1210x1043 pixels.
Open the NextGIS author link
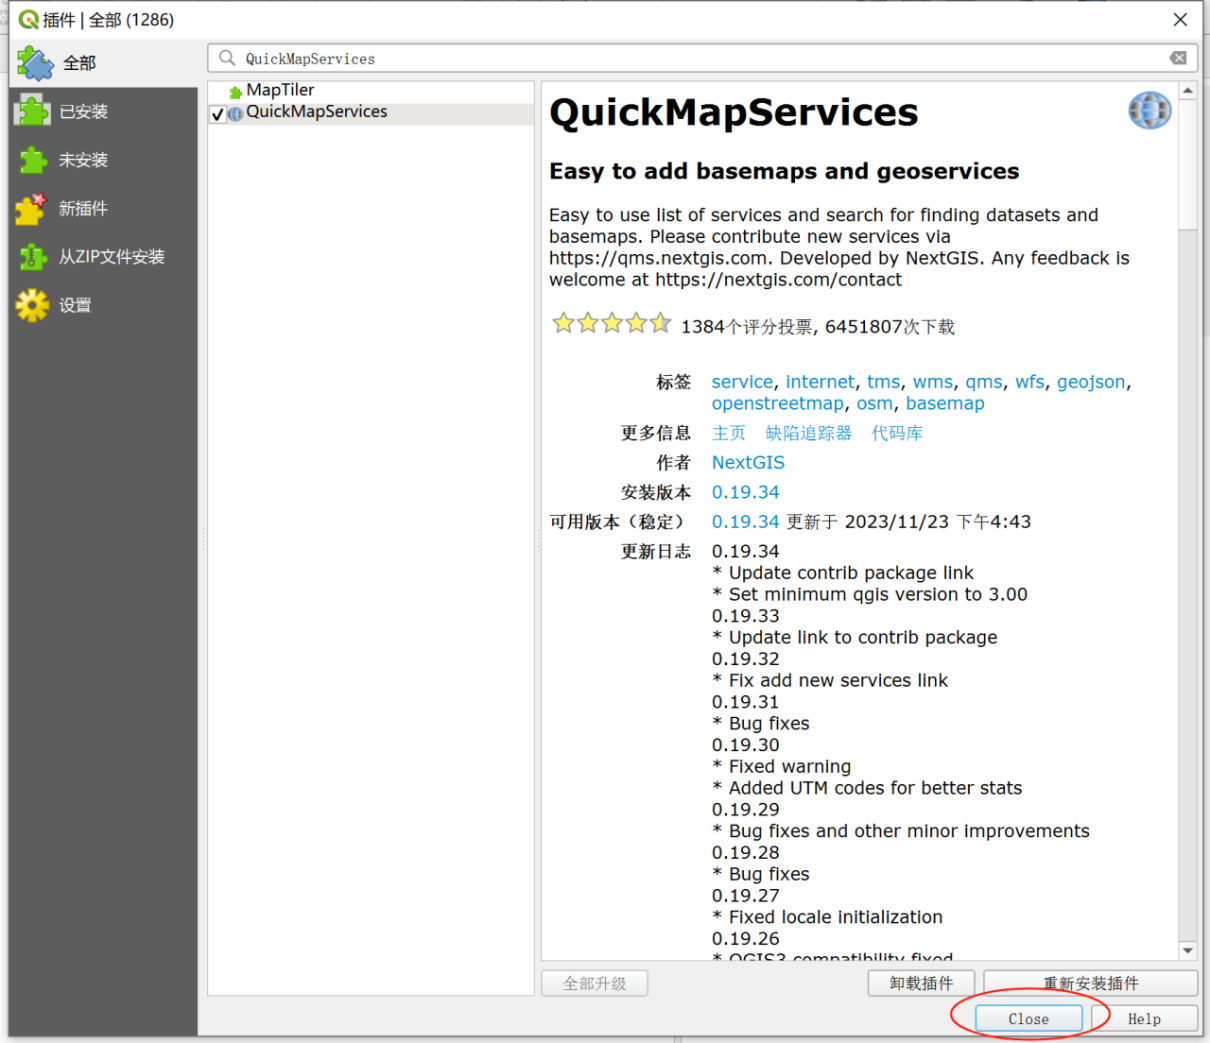[748, 462]
